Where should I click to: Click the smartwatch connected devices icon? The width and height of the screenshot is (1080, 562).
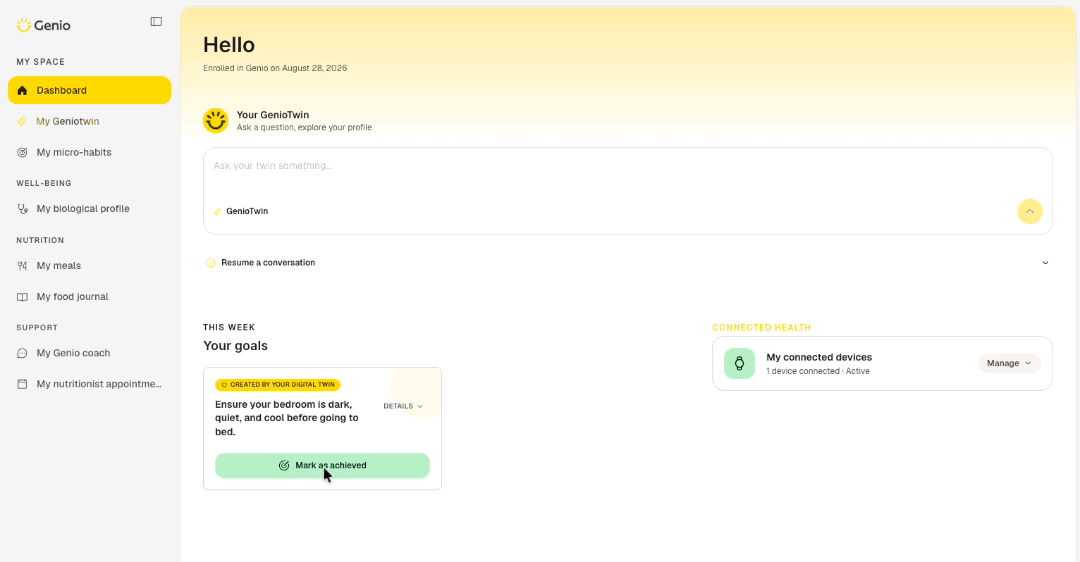pos(739,364)
